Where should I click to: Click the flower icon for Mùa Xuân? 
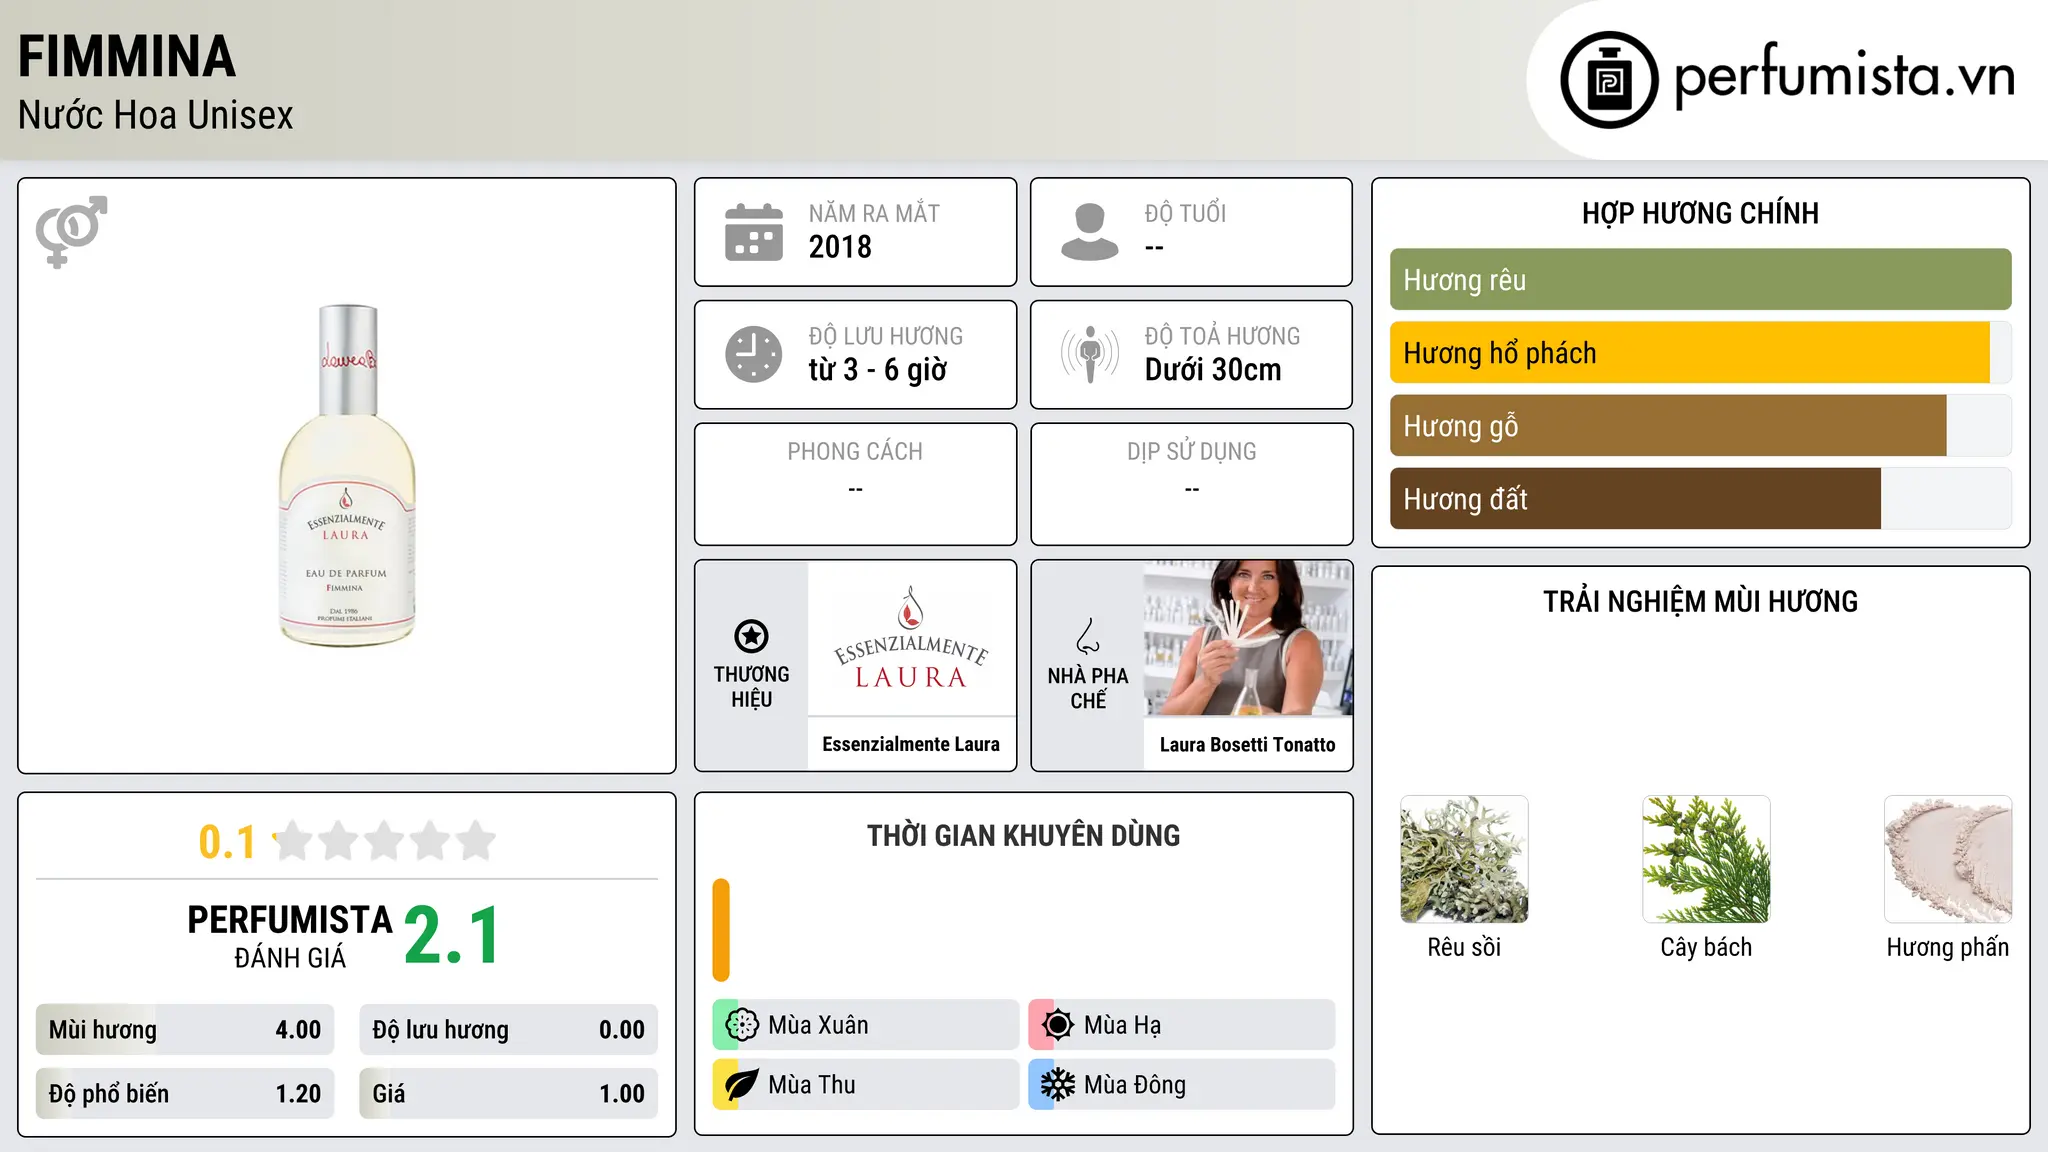(x=742, y=1025)
